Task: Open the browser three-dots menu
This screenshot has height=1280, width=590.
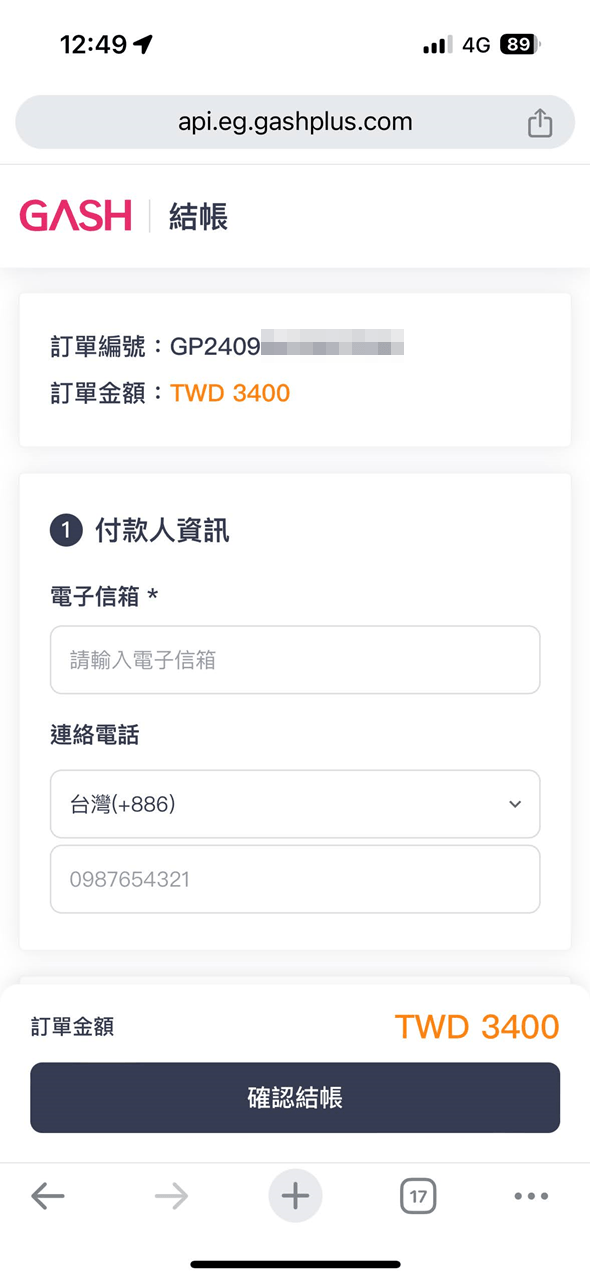Action: [x=531, y=1196]
